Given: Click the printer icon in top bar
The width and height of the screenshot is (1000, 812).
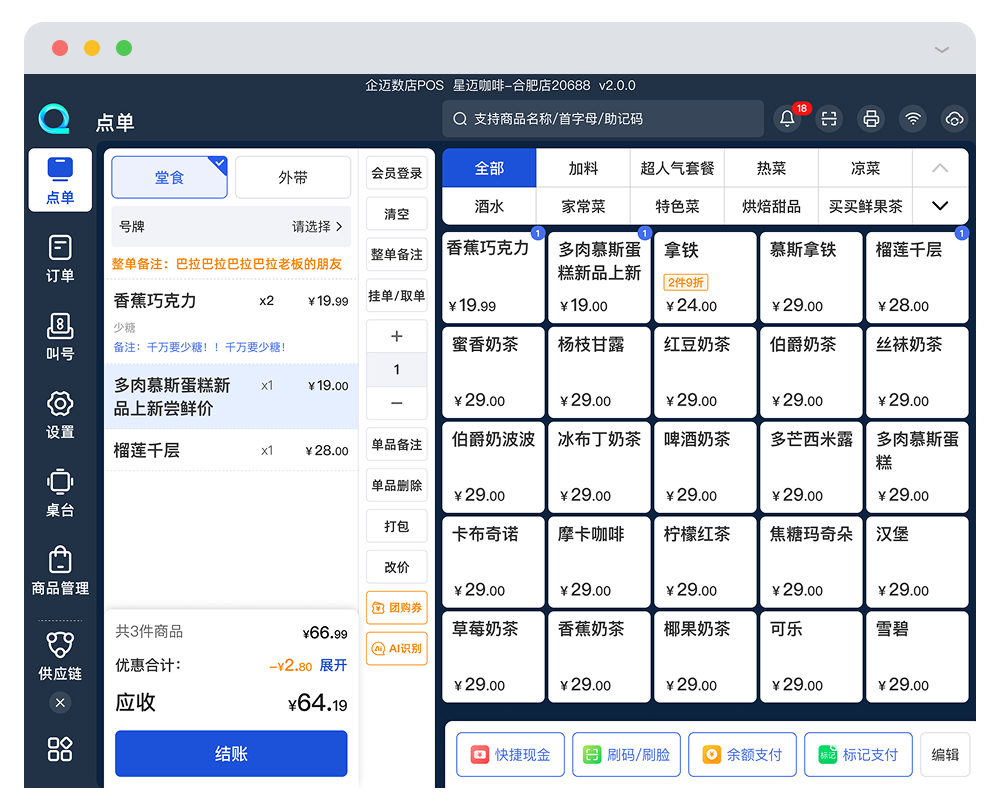Looking at the screenshot, I should (871, 119).
